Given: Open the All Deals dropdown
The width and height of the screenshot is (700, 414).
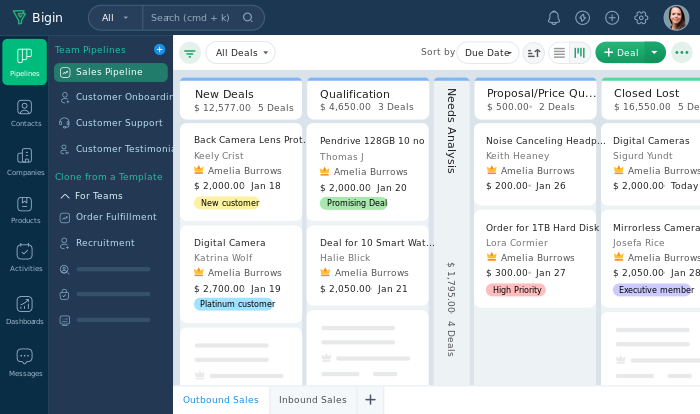Looking at the screenshot, I should pos(240,53).
